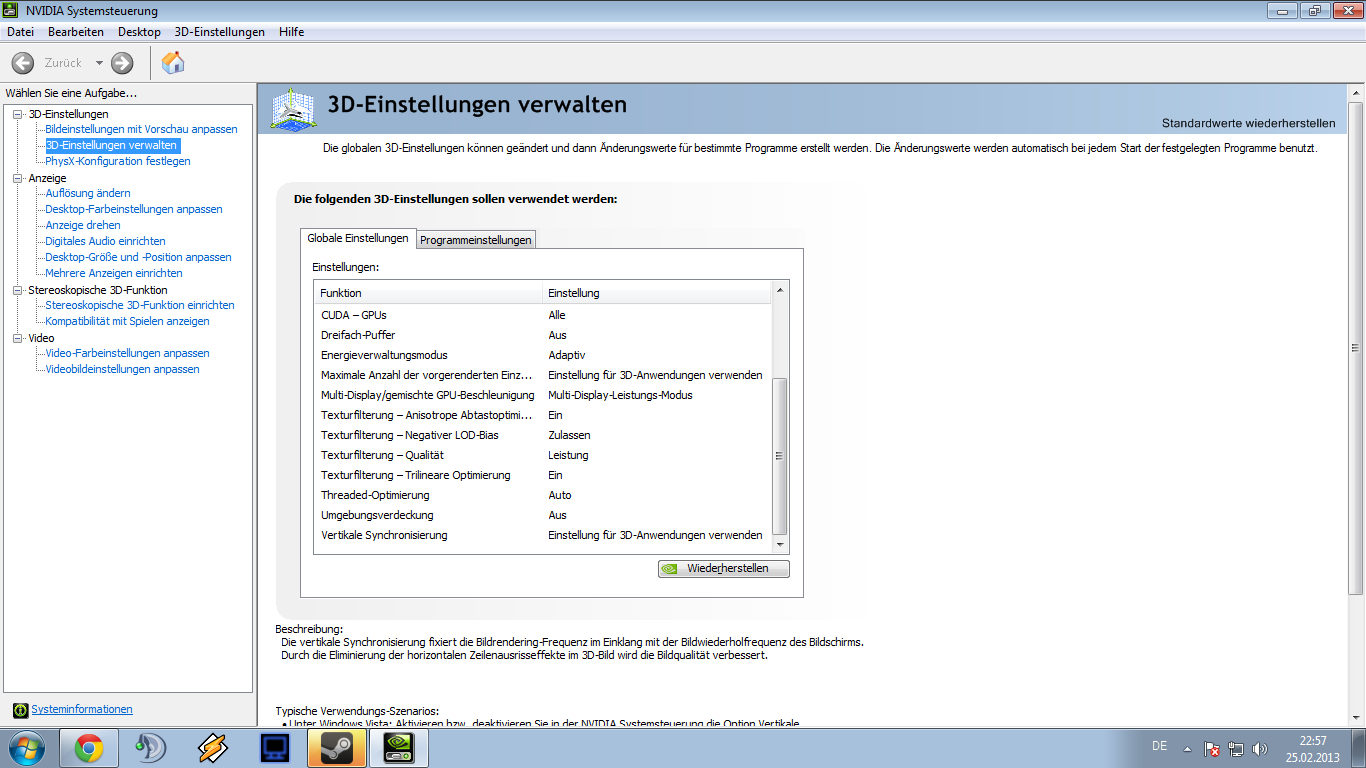1366x768 pixels.
Task: Open the Action Center flag icon
Action: [x=1211, y=748]
